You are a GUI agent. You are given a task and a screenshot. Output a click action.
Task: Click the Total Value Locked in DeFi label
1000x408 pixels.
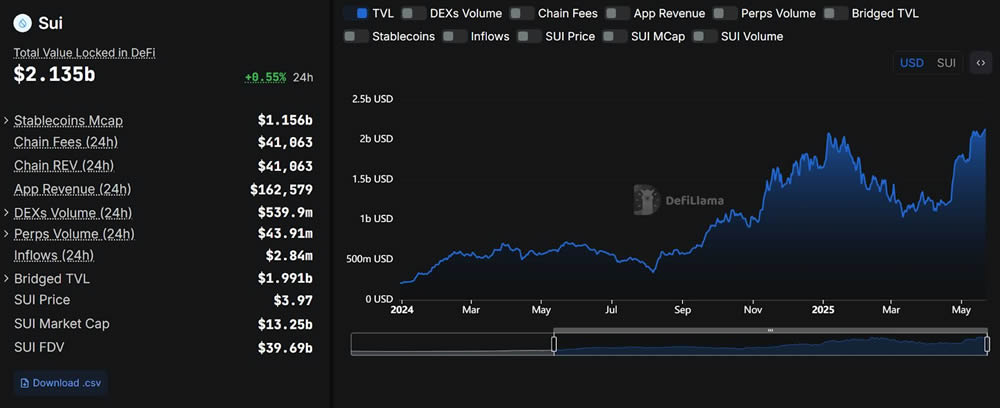(84, 52)
